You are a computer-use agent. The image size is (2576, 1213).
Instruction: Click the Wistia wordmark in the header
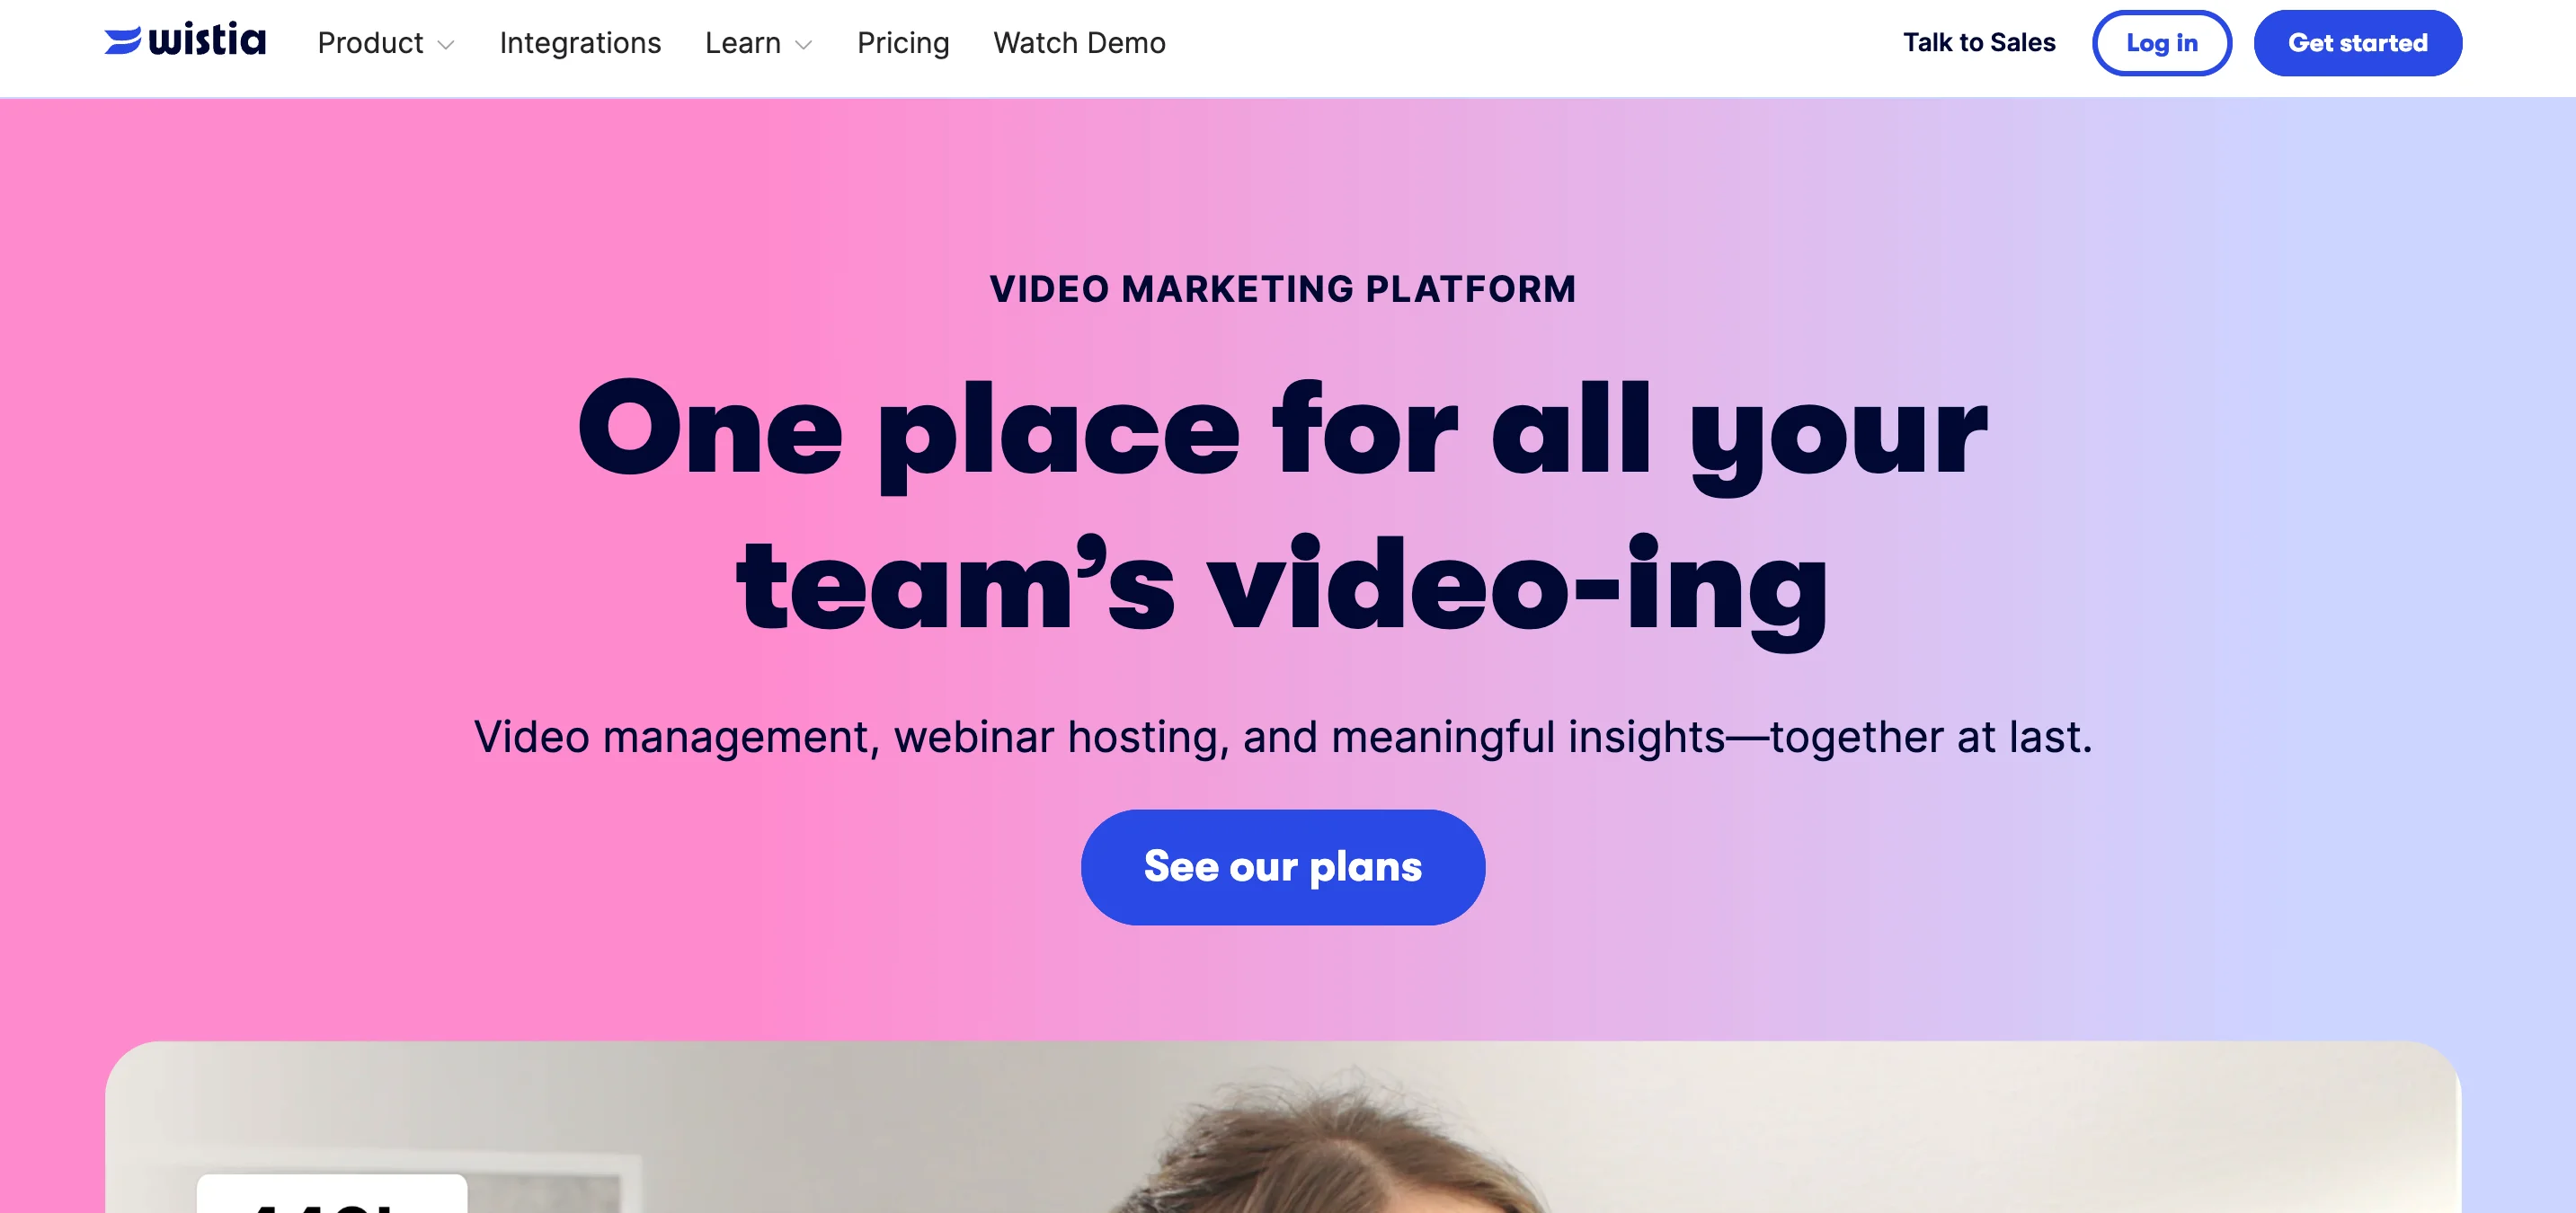pos(207,39)
